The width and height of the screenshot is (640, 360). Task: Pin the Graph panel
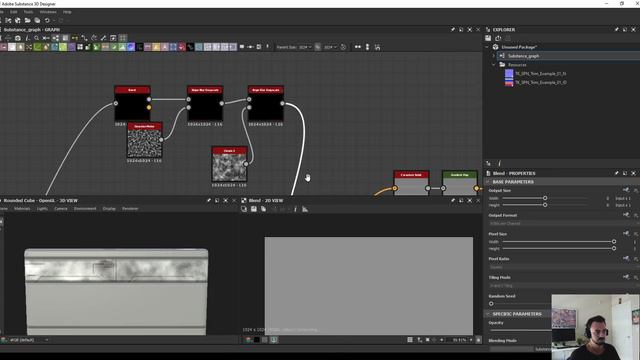click(453, 29)
